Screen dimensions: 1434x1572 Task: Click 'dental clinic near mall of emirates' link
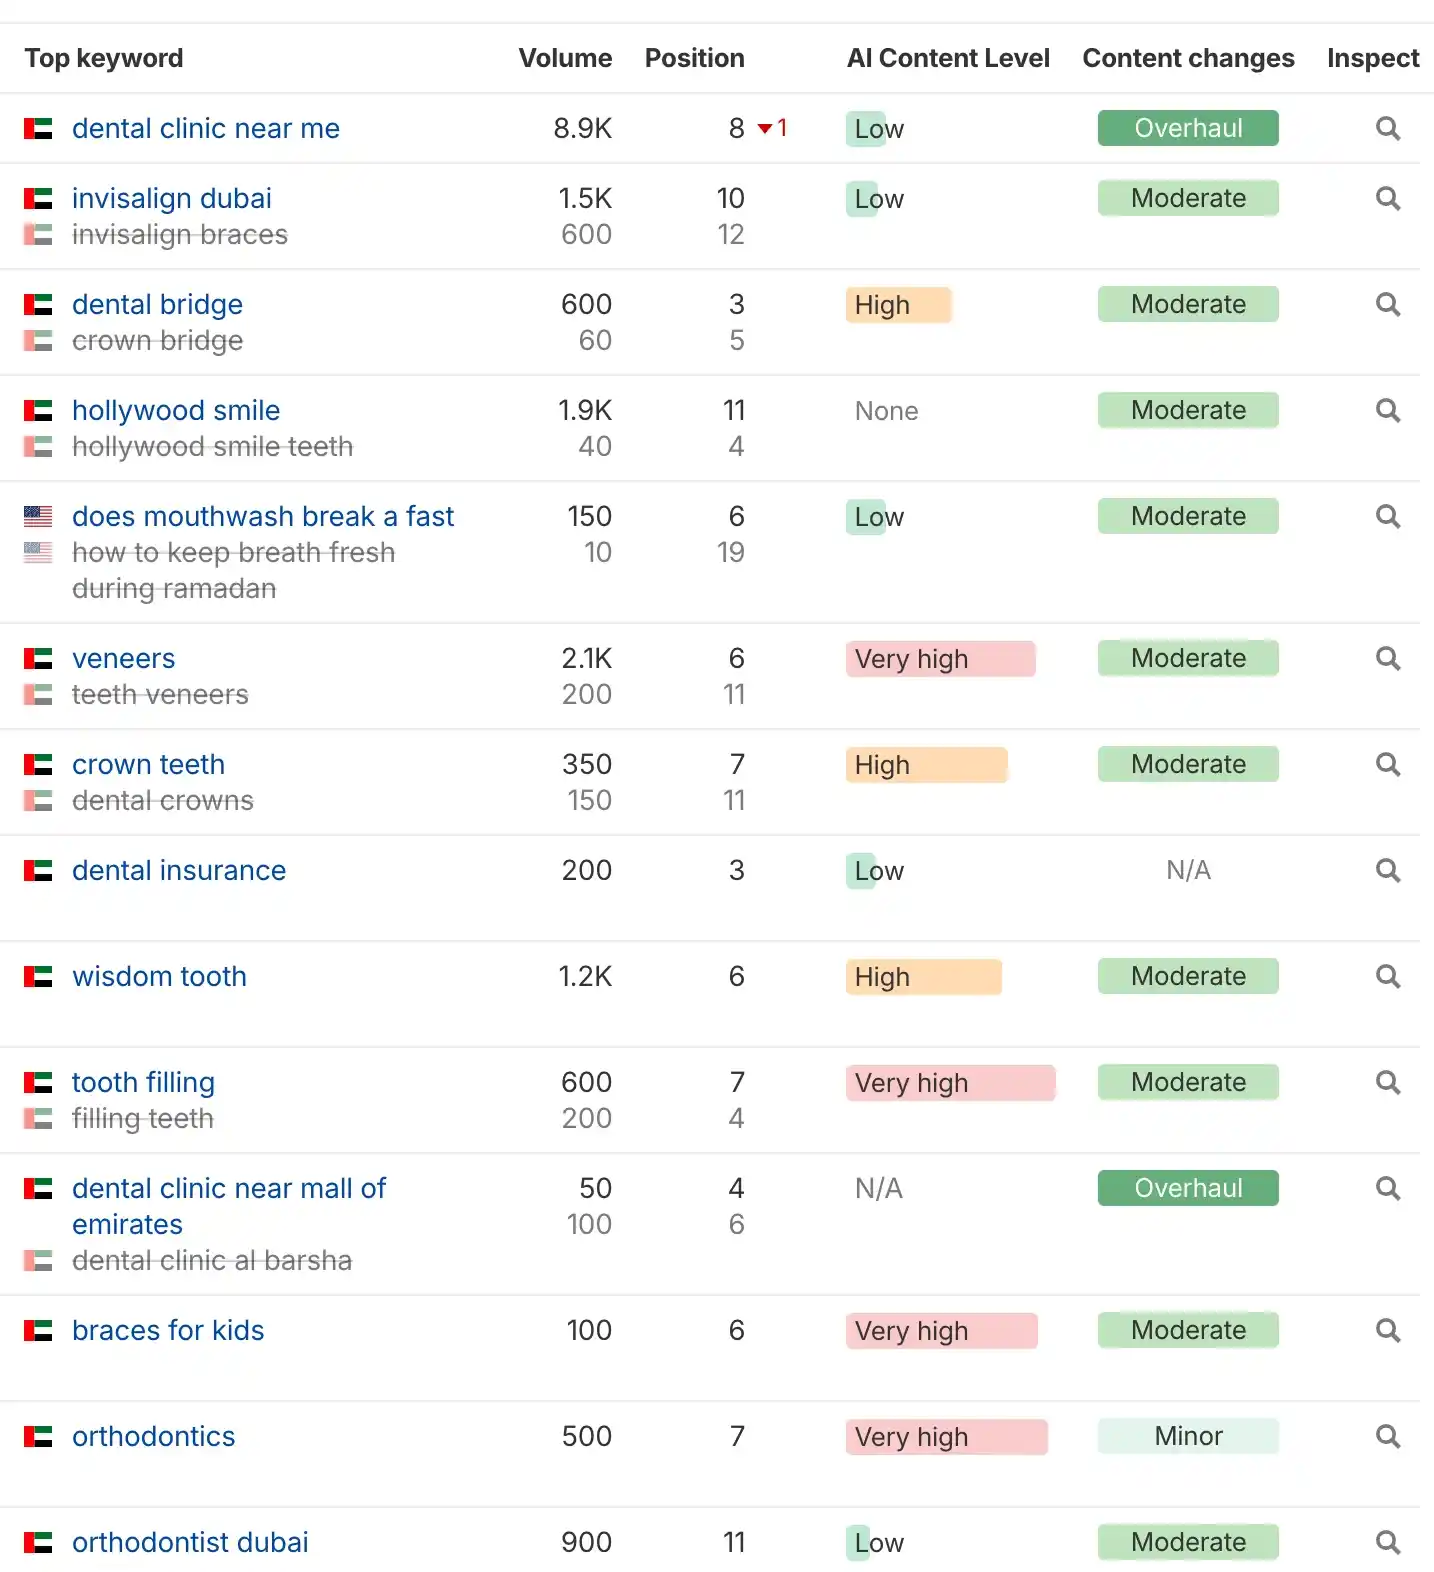click(x=228, y=1188)
